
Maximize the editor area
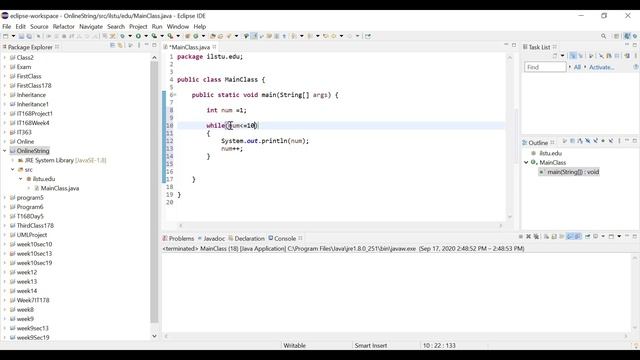[x=514, y=45]
